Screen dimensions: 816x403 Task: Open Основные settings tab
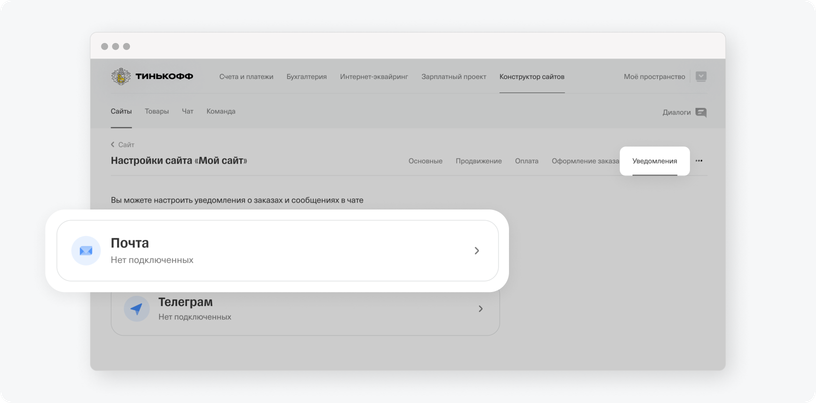425,161
